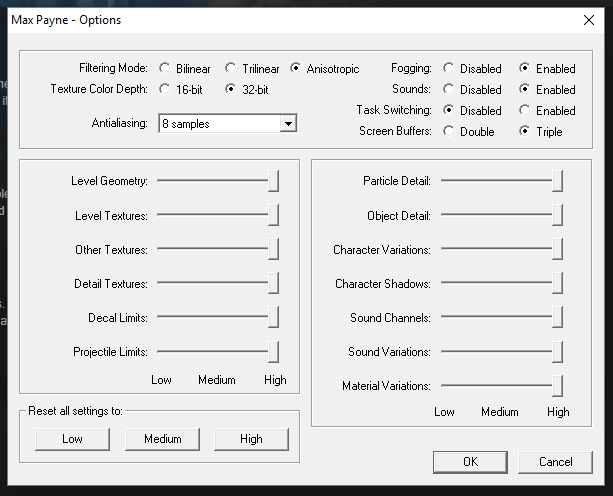Set Task Switching to Disabled
This screenshot has width=613, height=496.
coord(449,111)
